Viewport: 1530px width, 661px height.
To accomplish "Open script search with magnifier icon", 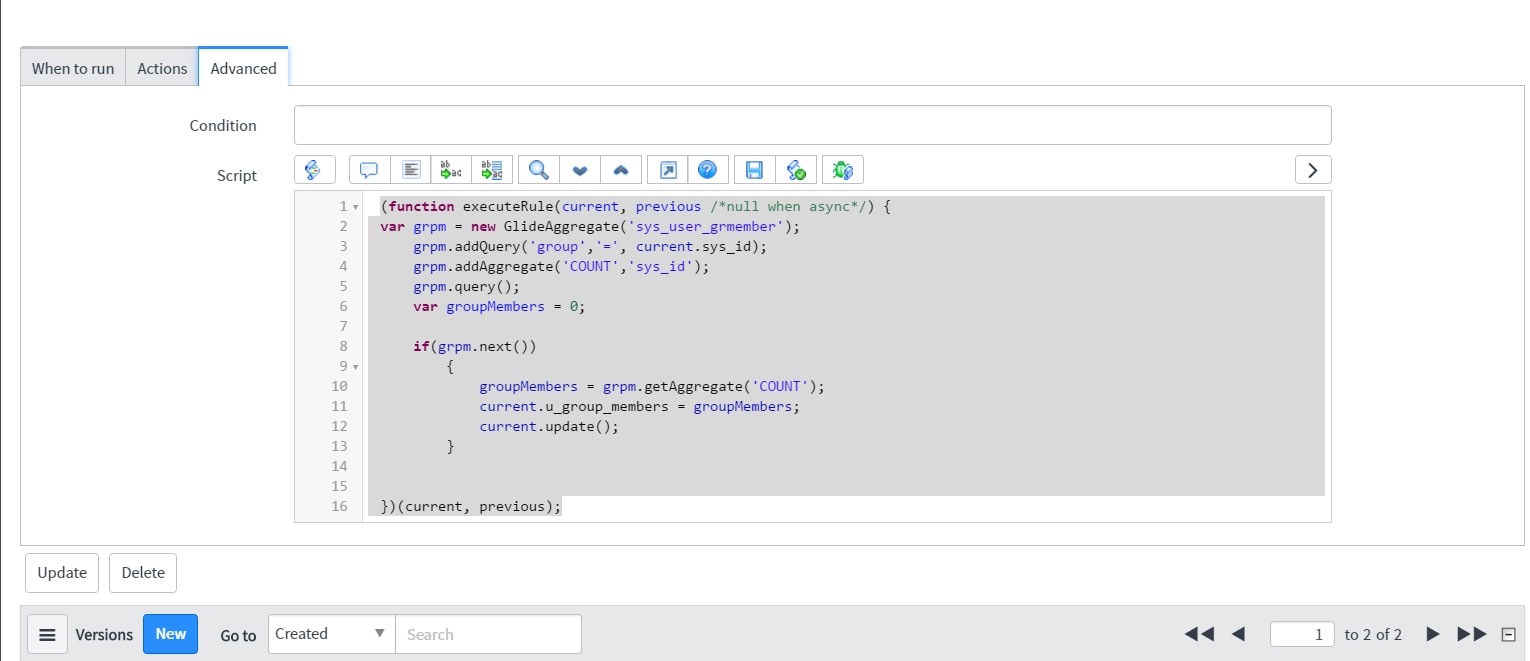I will pyautogui.click(x=538, y=170).
